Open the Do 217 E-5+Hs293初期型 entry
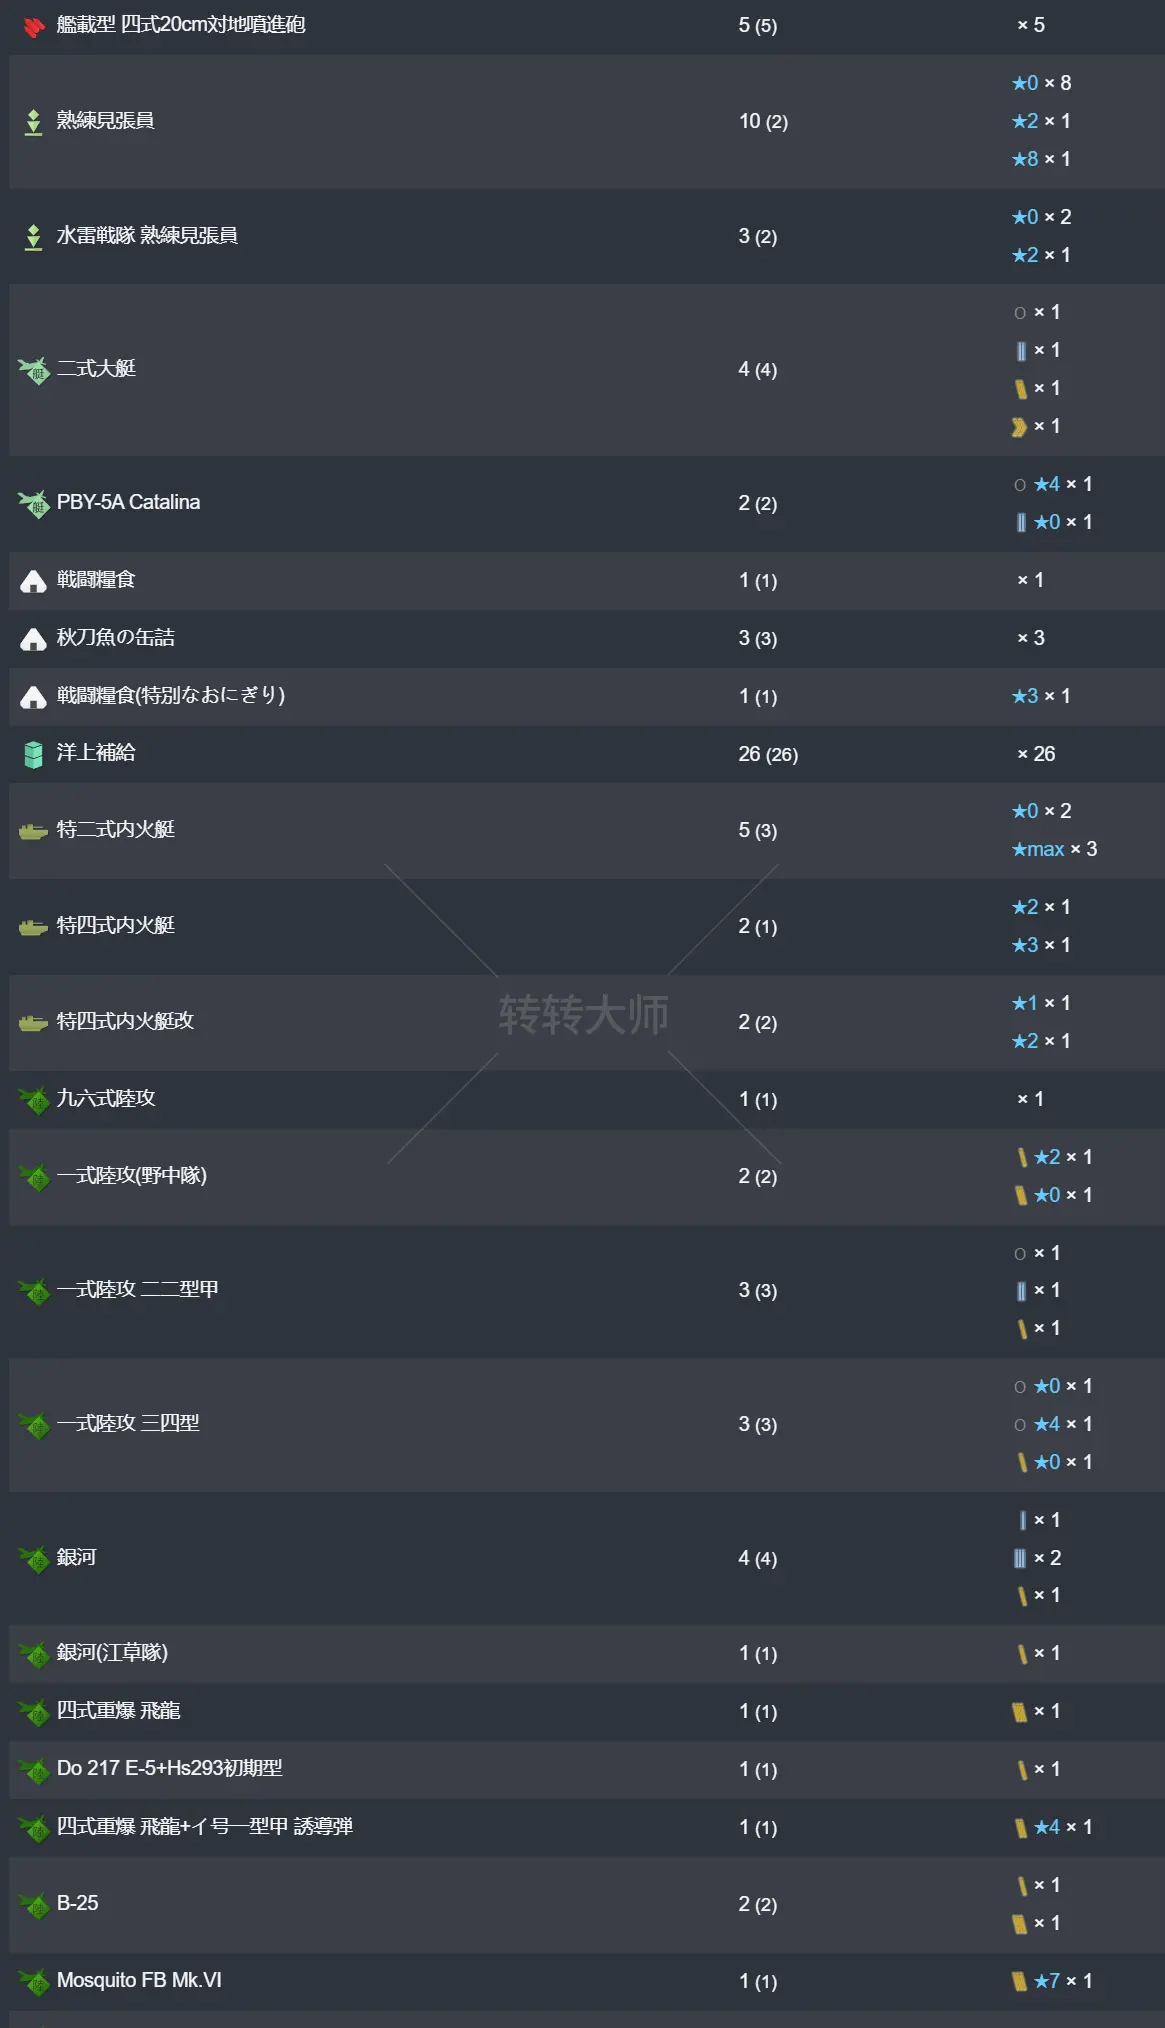This screenshot has height=2028, width=1165. 169,1768
